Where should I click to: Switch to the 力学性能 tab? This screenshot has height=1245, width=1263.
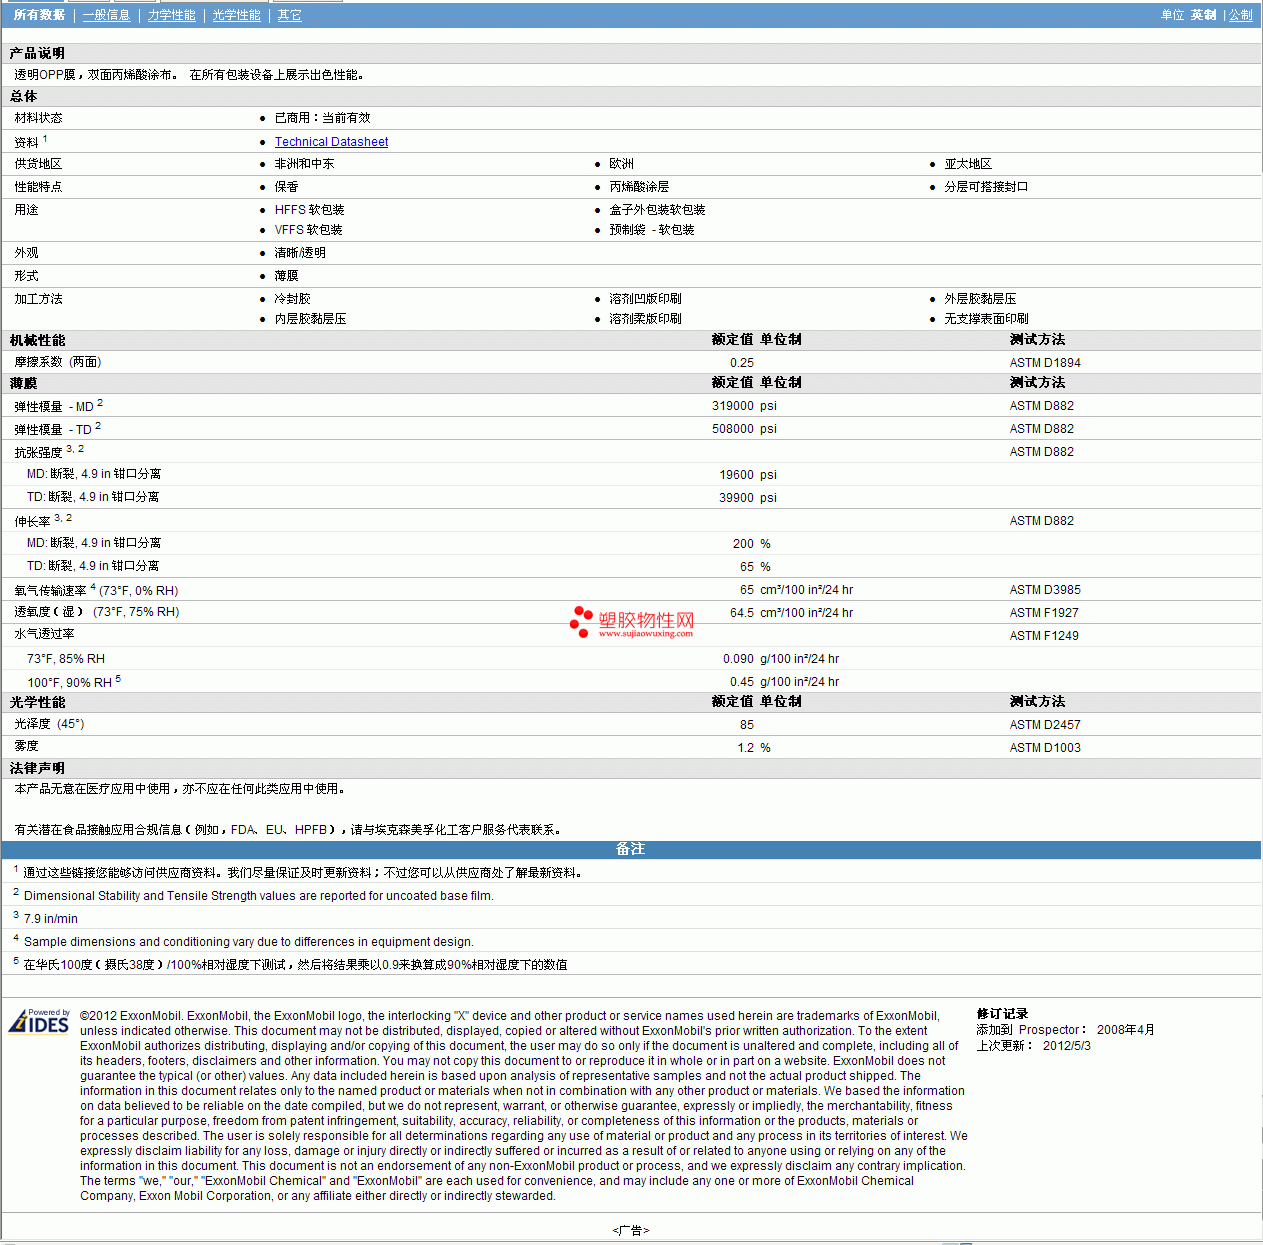171,15
